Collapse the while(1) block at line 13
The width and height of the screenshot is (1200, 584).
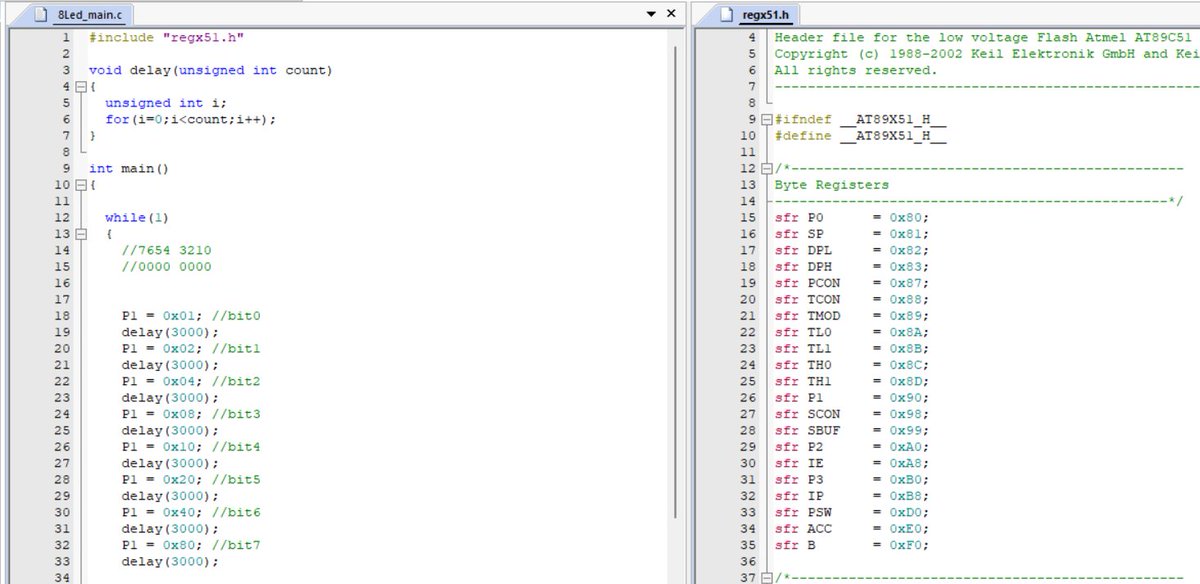tap(81, 234)
